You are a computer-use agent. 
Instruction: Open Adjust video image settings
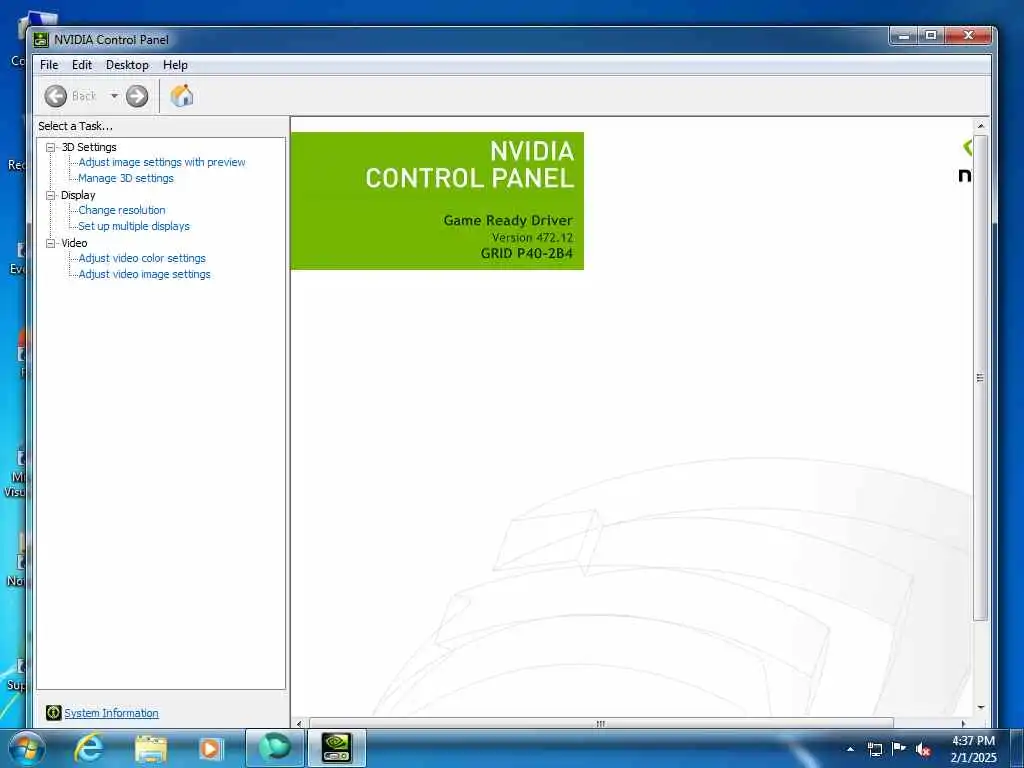[144, 274]
